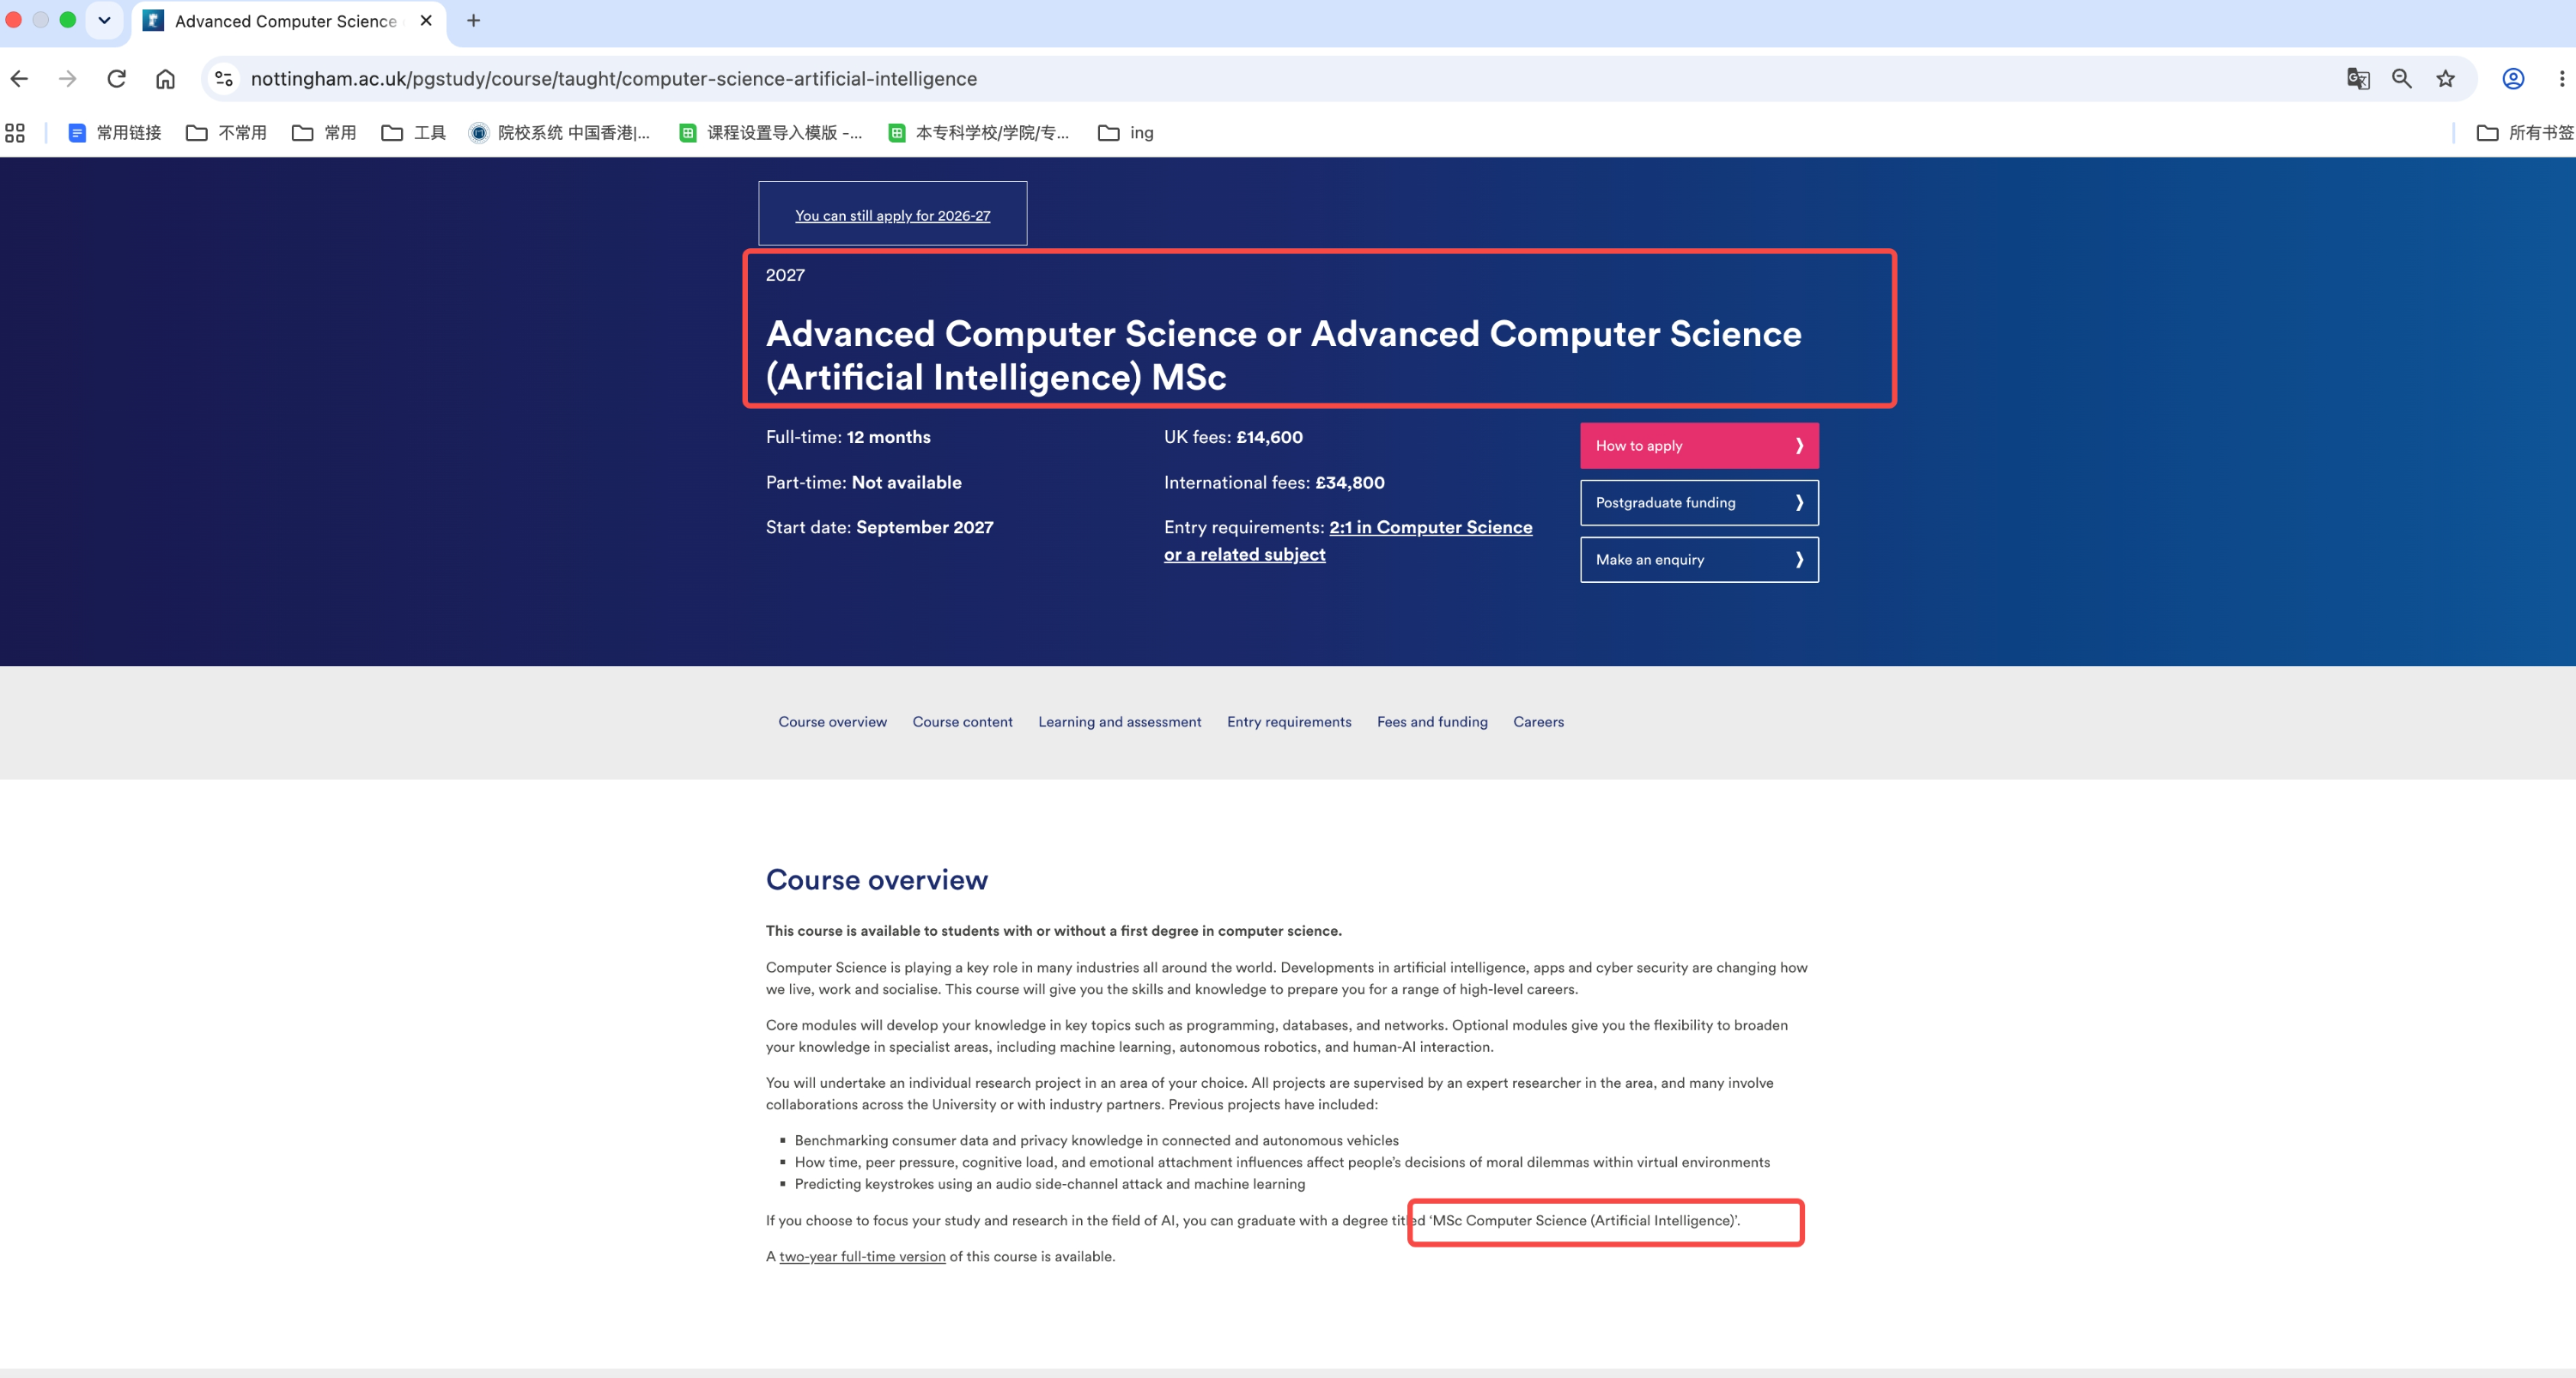Jump to the Fees and funding section

tap(1432, 722)
